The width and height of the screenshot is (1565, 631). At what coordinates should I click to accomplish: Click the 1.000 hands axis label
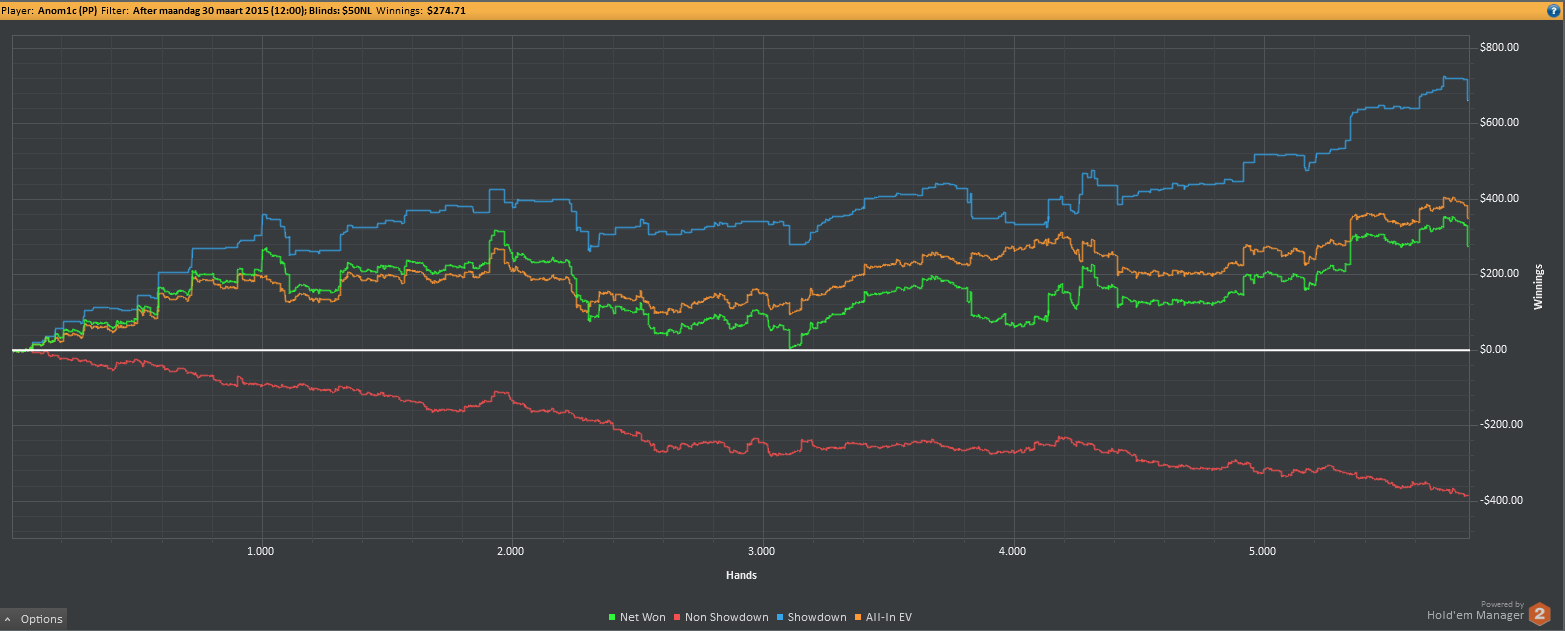coord(261,550)
